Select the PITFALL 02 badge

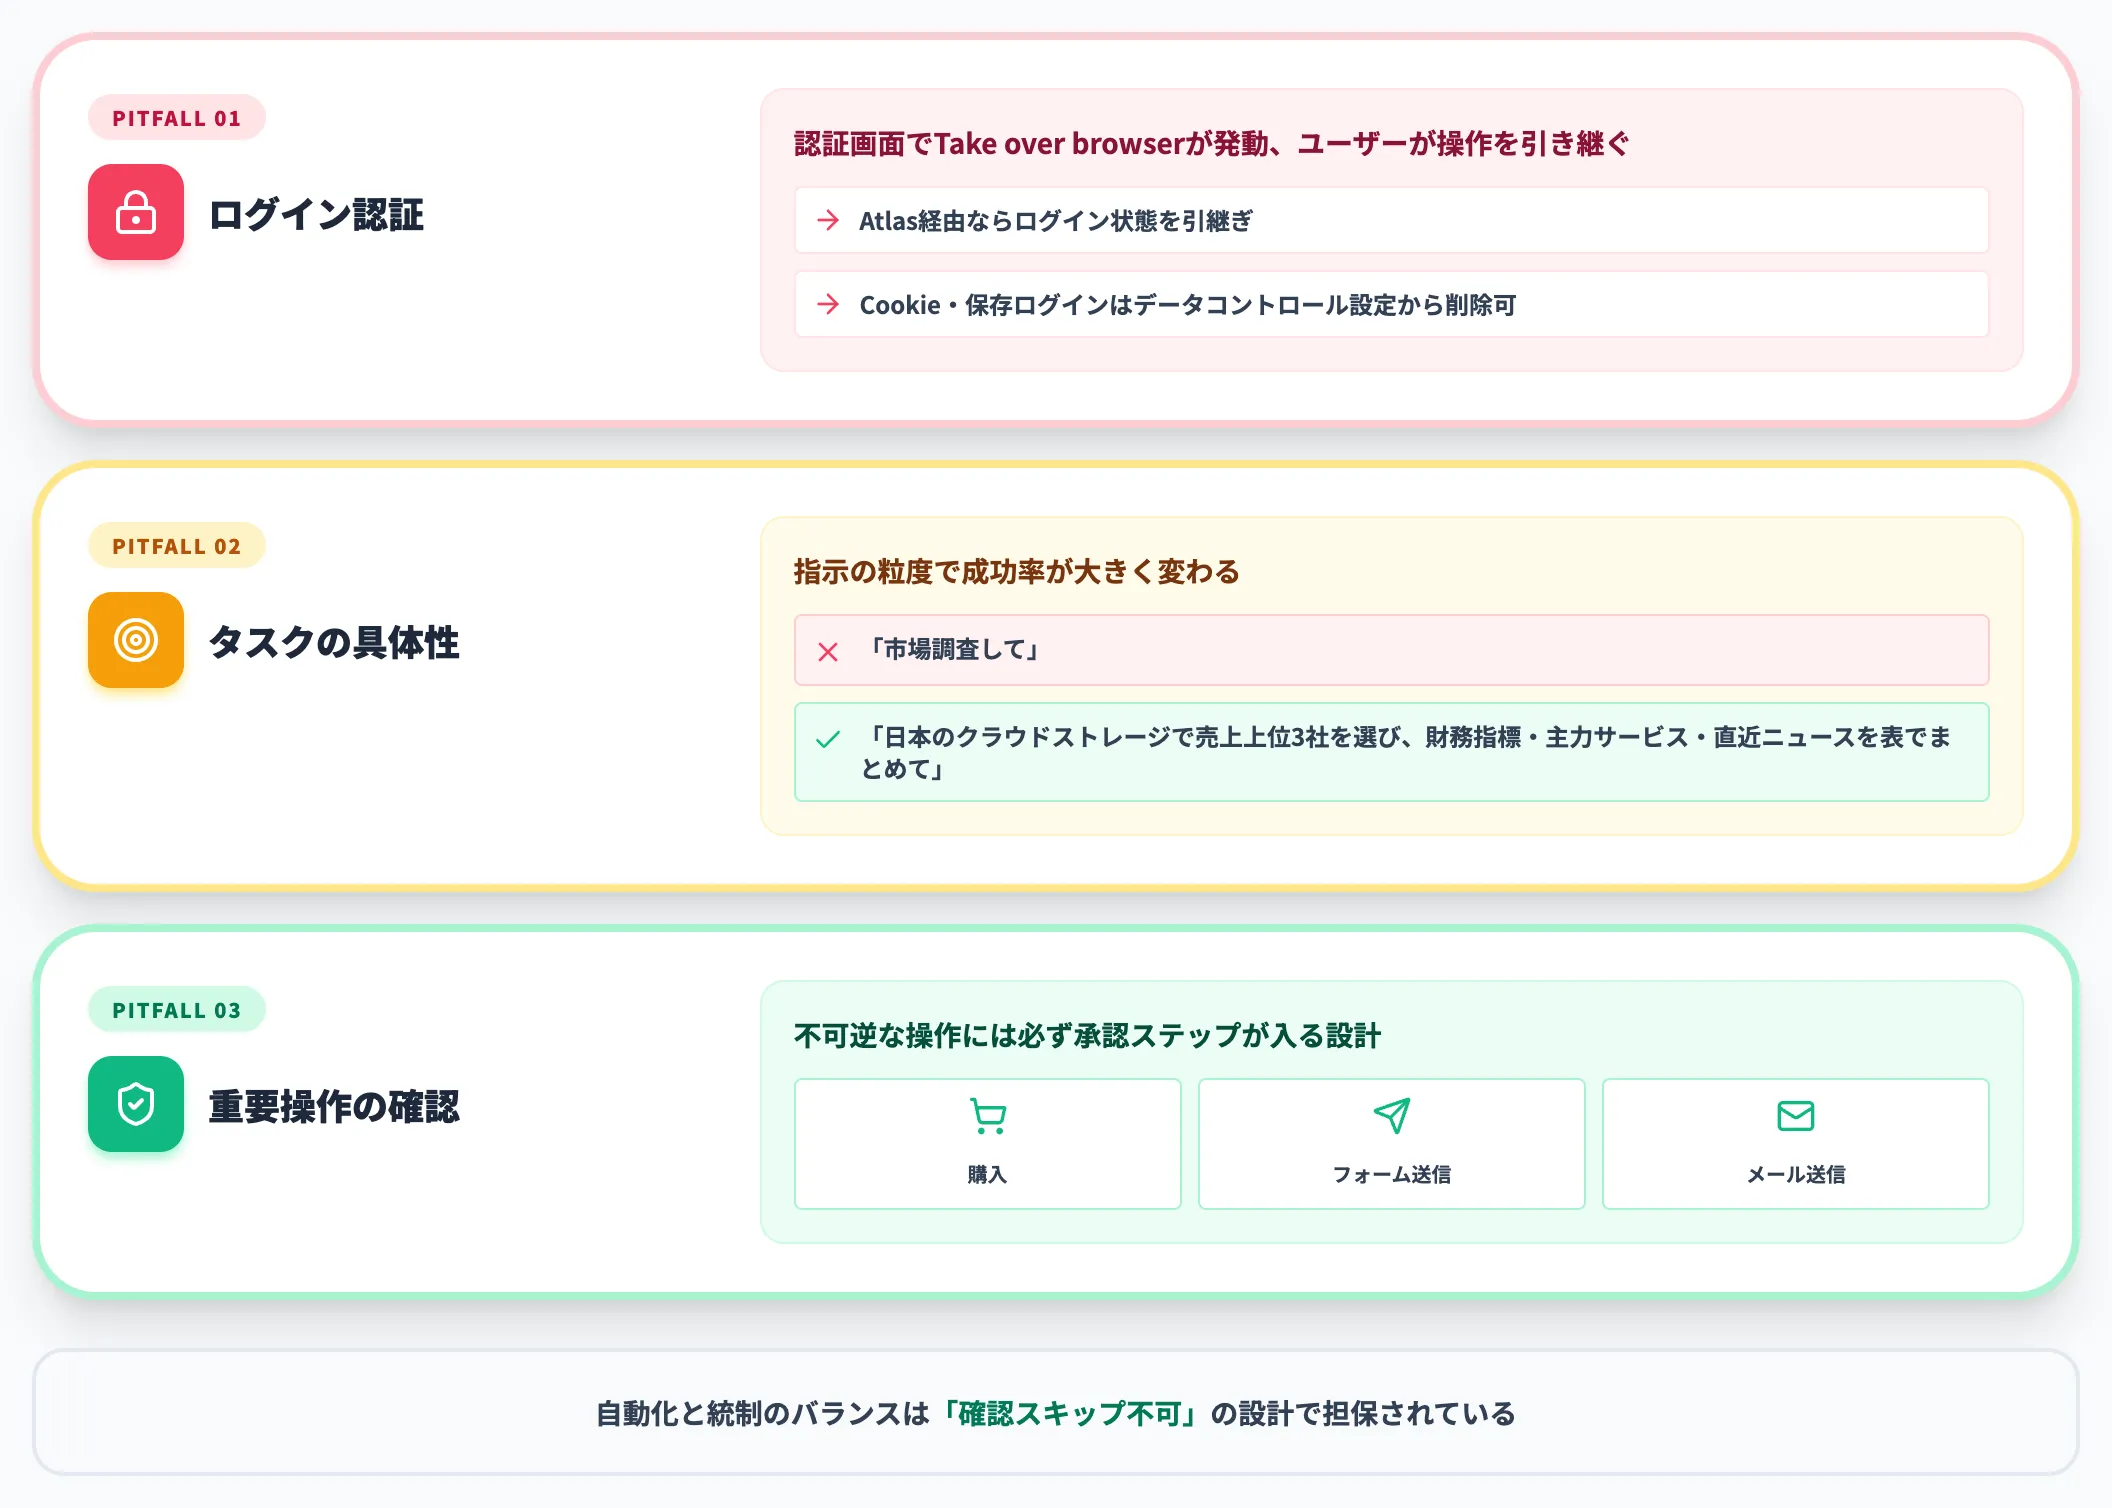tap(177, 546)
